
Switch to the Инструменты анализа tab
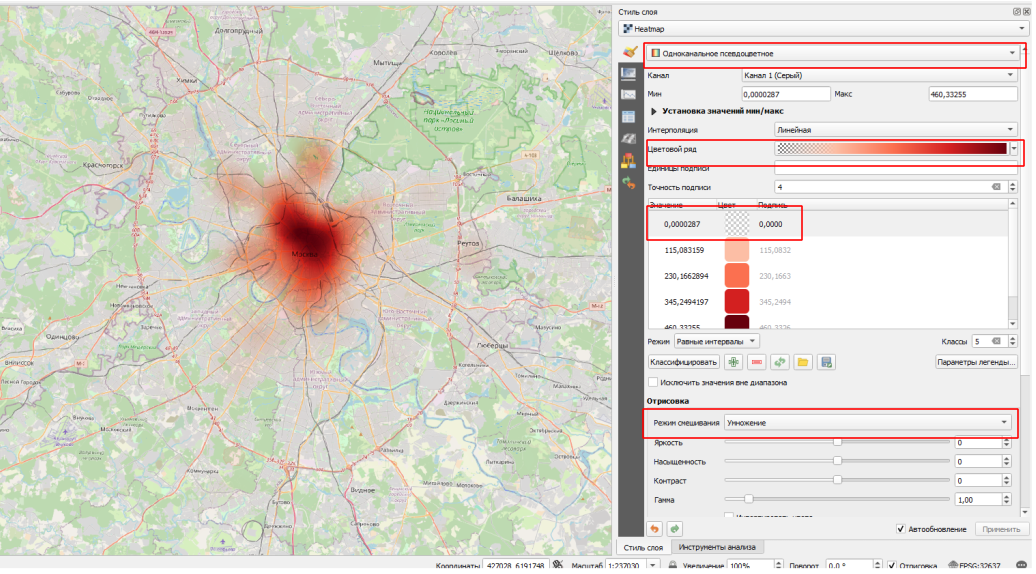click(x=717, y=548)
